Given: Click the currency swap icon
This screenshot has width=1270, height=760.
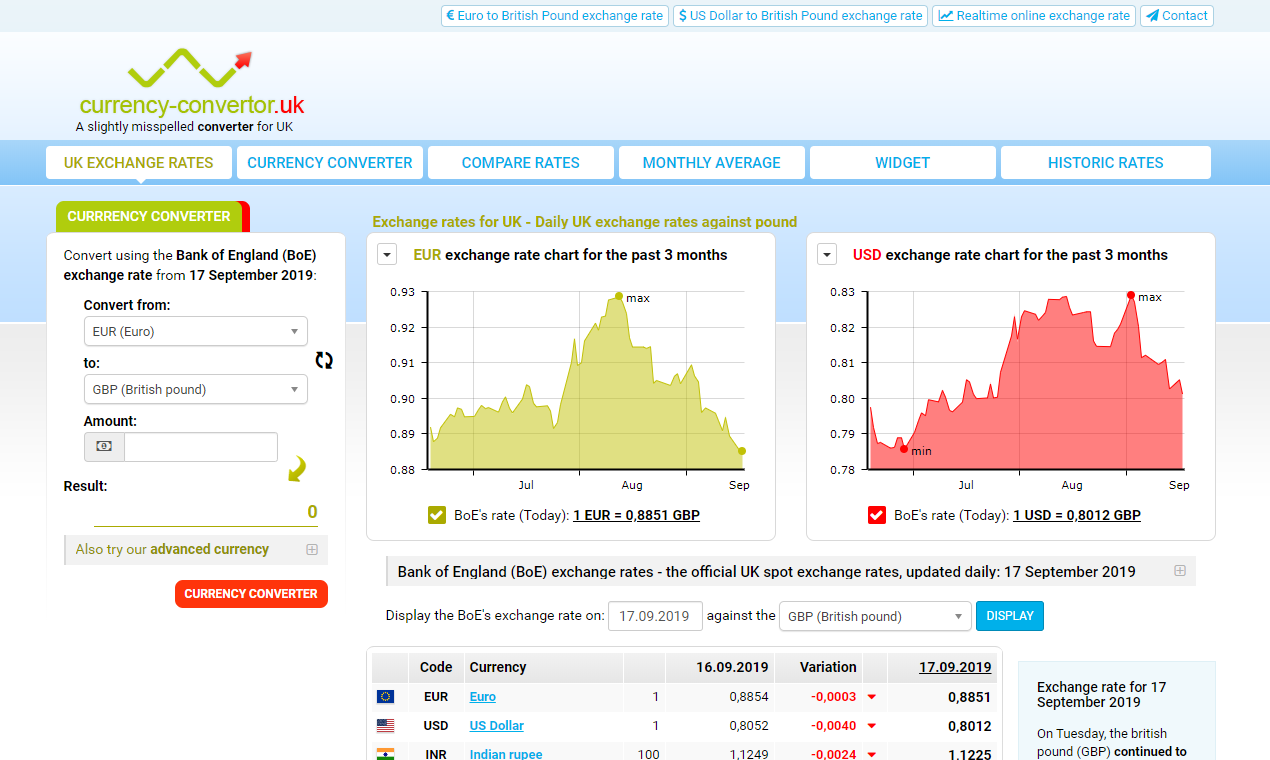Looking at the screenshot, I should point(324,360).
